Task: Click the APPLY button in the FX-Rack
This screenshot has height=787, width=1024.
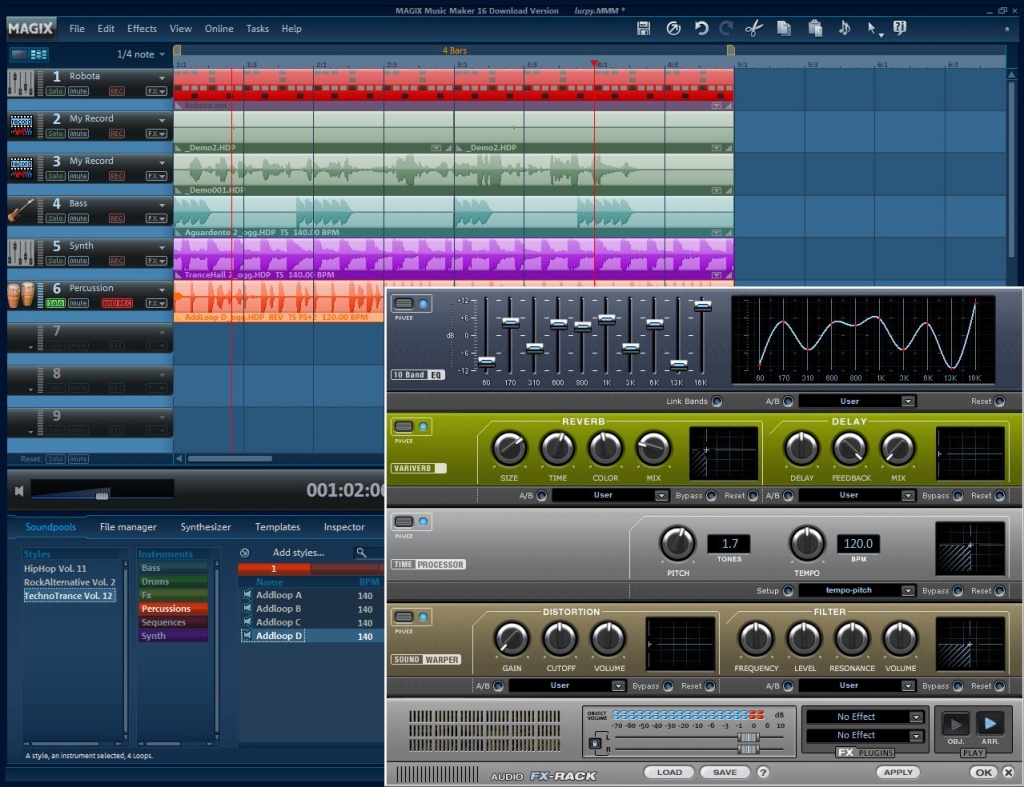Action: click(897, 772)
